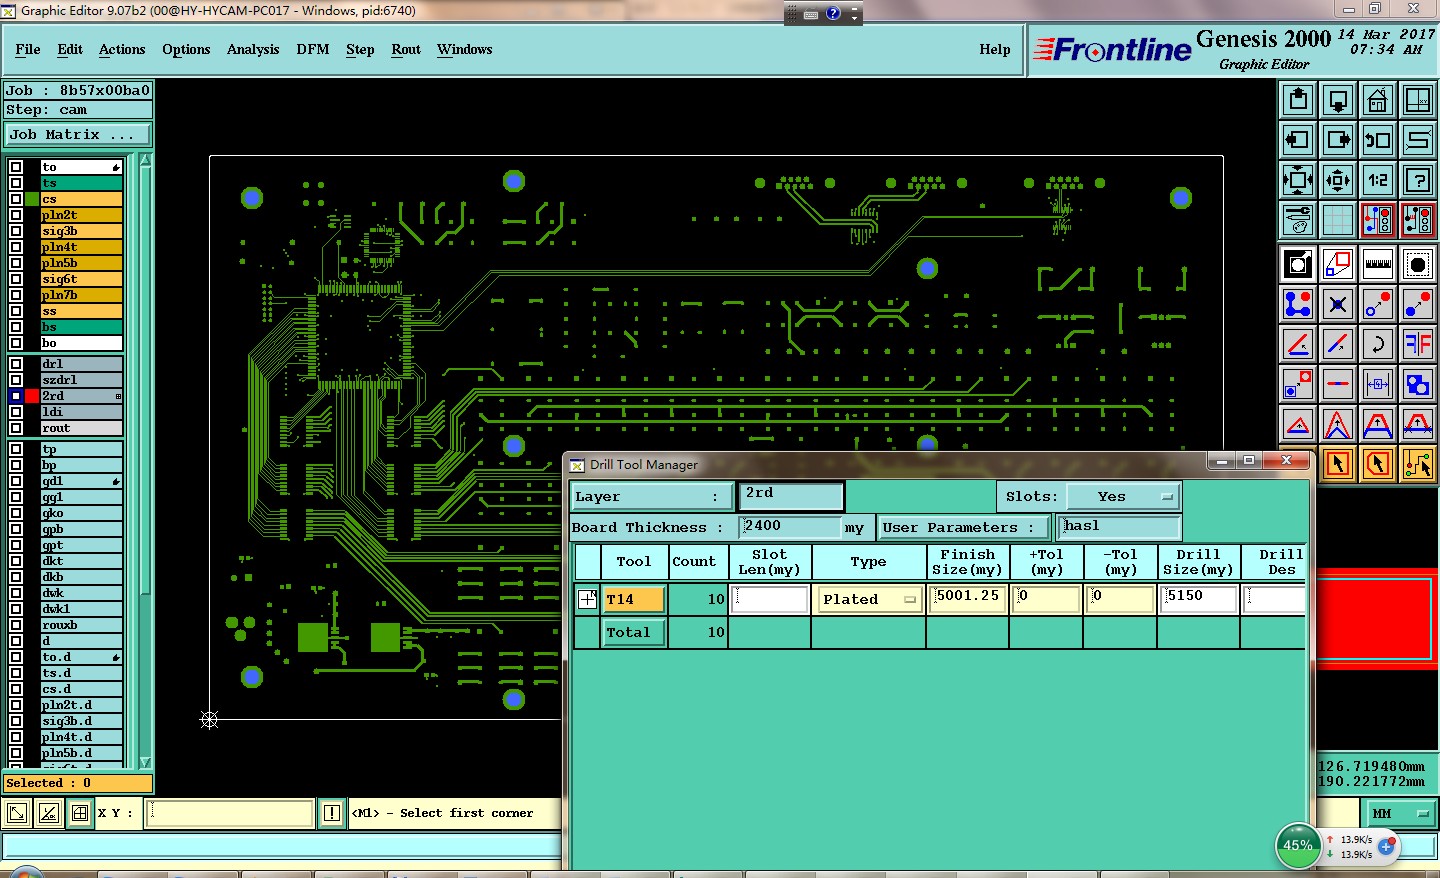This screenshot has height=878, width=1440.
Task: Click the grid display icon
Action: click(x=1338, y=220)
